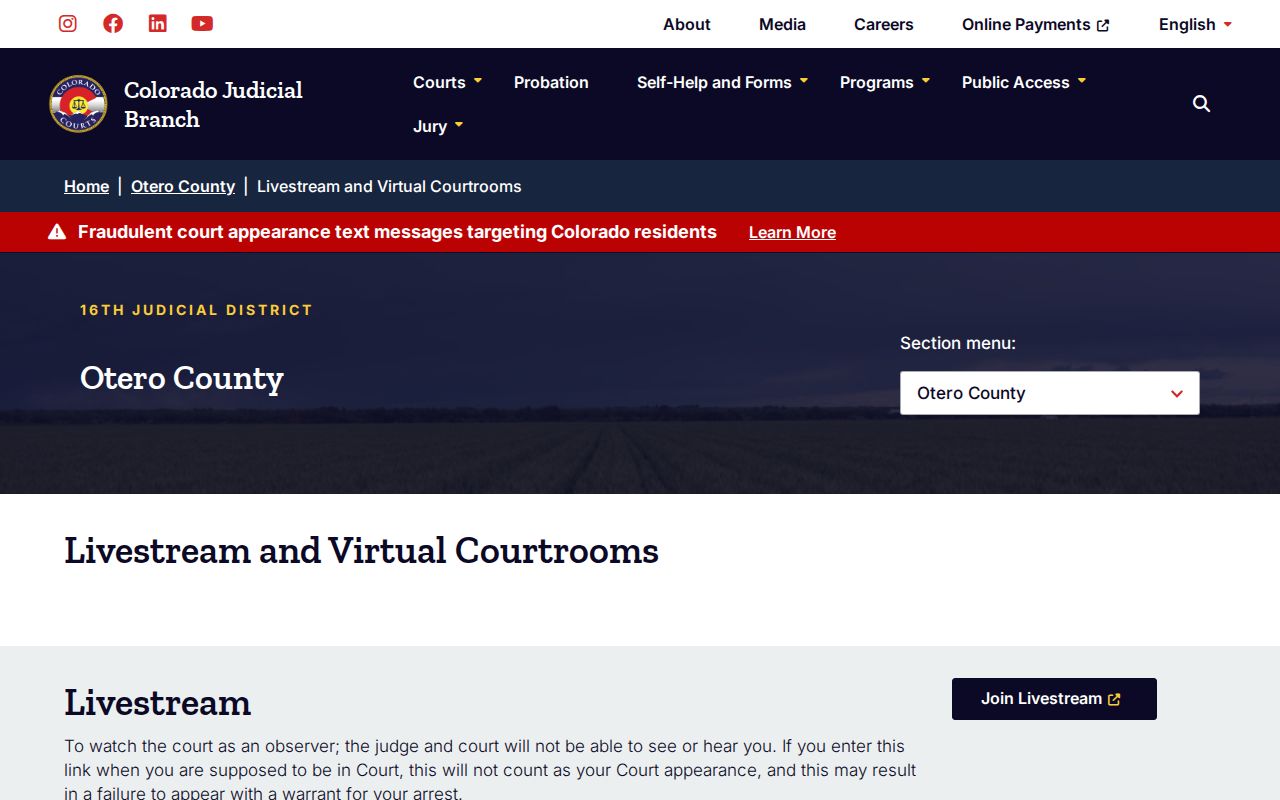
Task: Click the Otero County banner heading
Action: pos(182,378)
